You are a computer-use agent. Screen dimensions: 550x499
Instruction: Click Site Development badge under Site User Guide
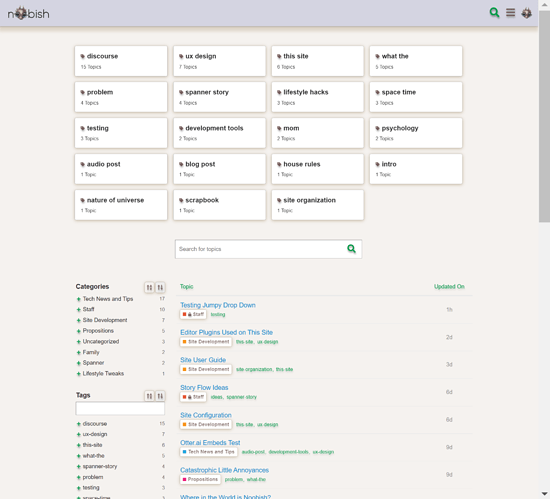tap(206, 369)
